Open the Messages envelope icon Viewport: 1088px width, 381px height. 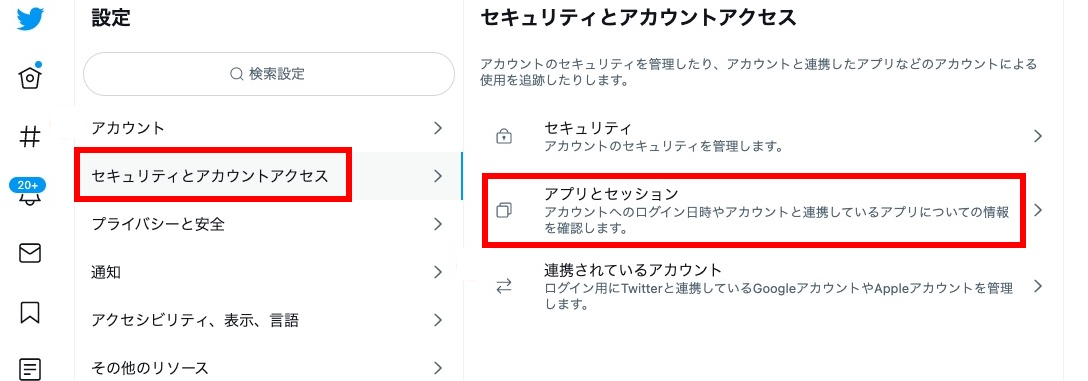point(30,253)
